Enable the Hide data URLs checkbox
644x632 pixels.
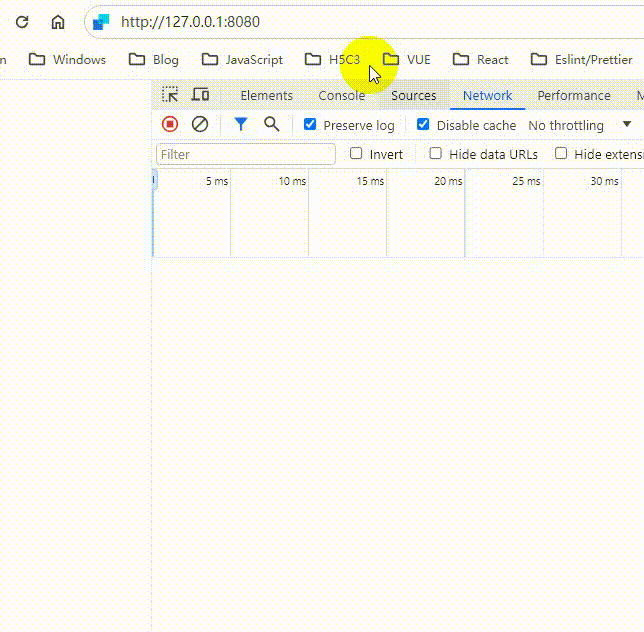[435, 154]
